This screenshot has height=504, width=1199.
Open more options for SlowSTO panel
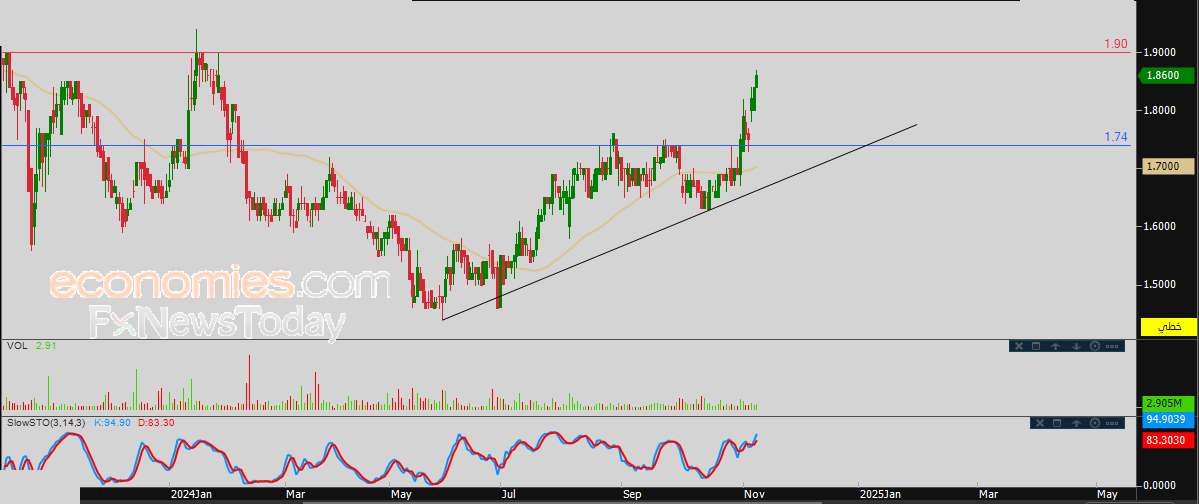point(1112,424)
